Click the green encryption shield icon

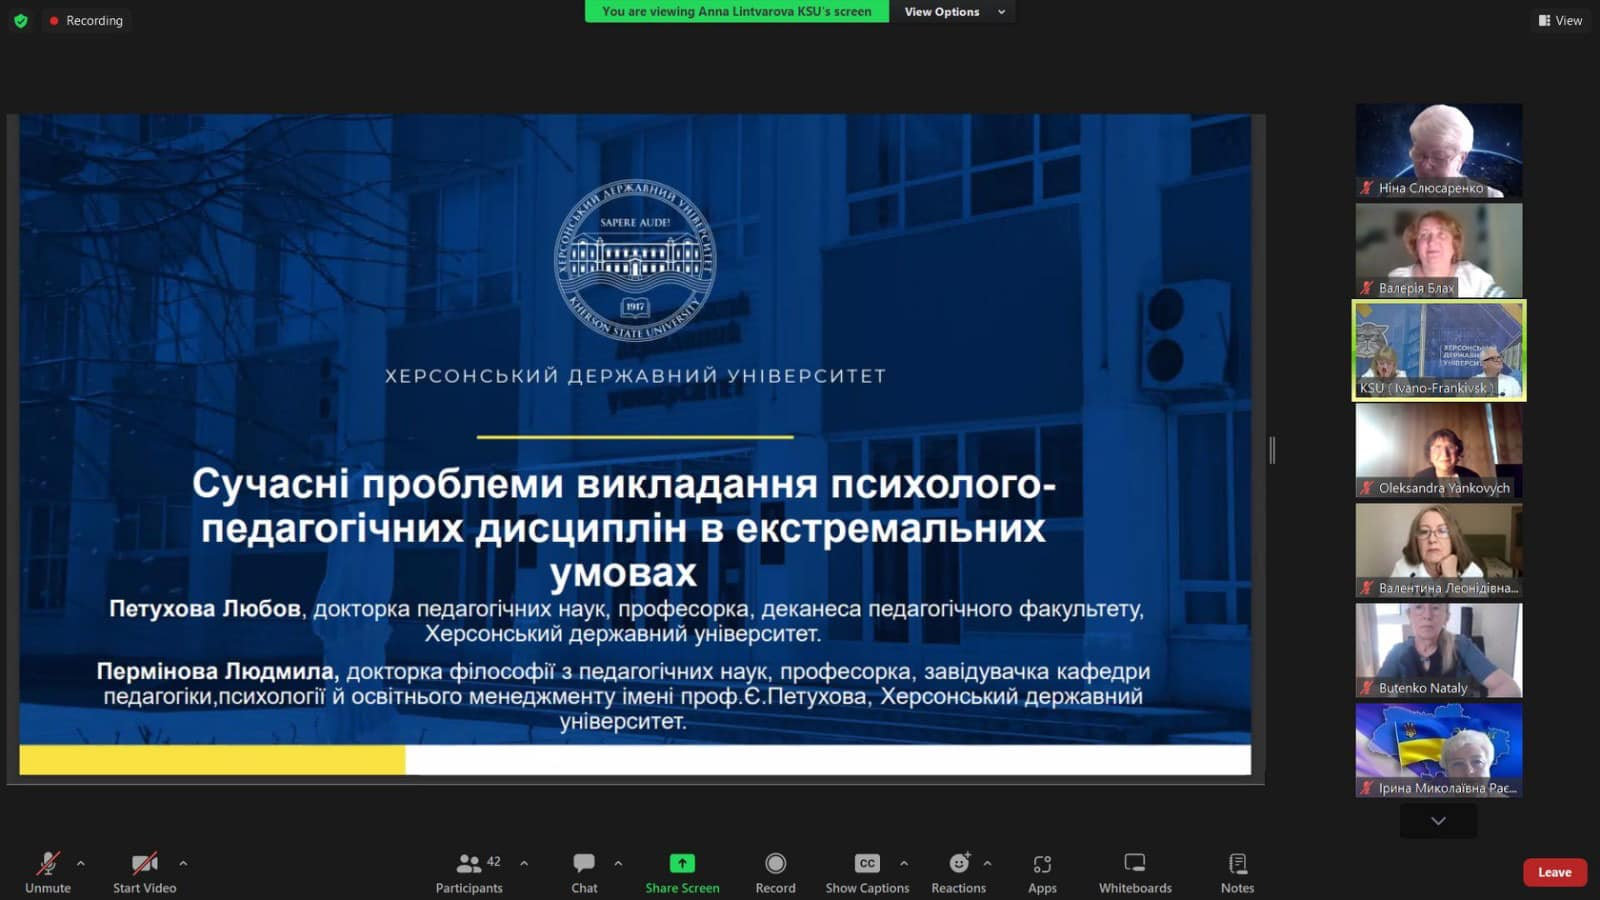tap(20, 20)
